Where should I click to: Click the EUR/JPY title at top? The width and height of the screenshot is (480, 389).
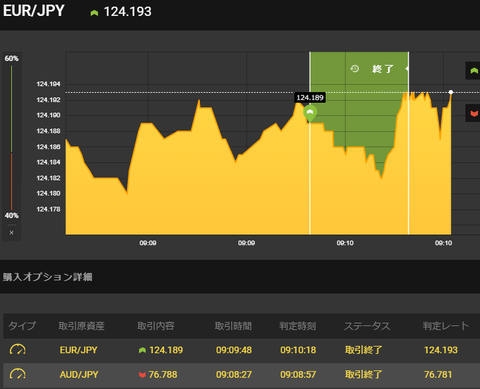click(x=34, y=11)
